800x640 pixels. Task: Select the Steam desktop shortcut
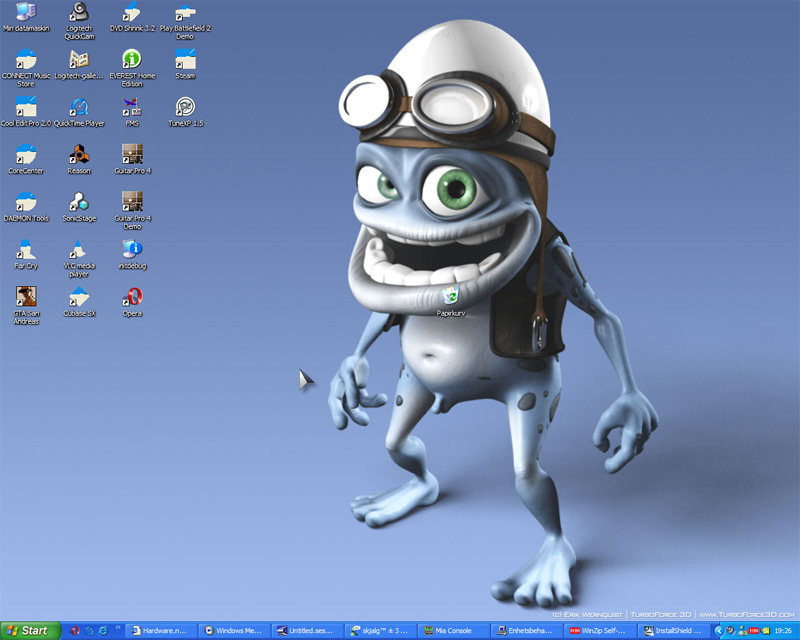tap(185, 65)
